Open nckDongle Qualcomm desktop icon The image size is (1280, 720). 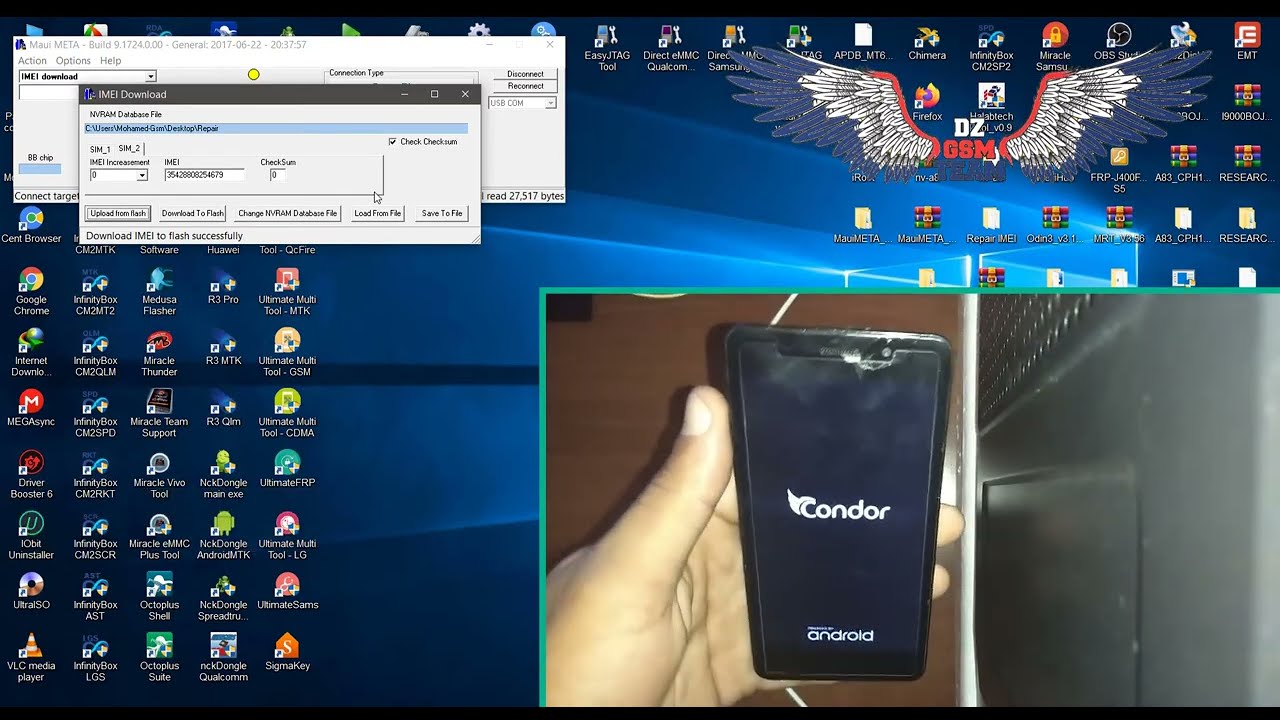coord(223,658)
